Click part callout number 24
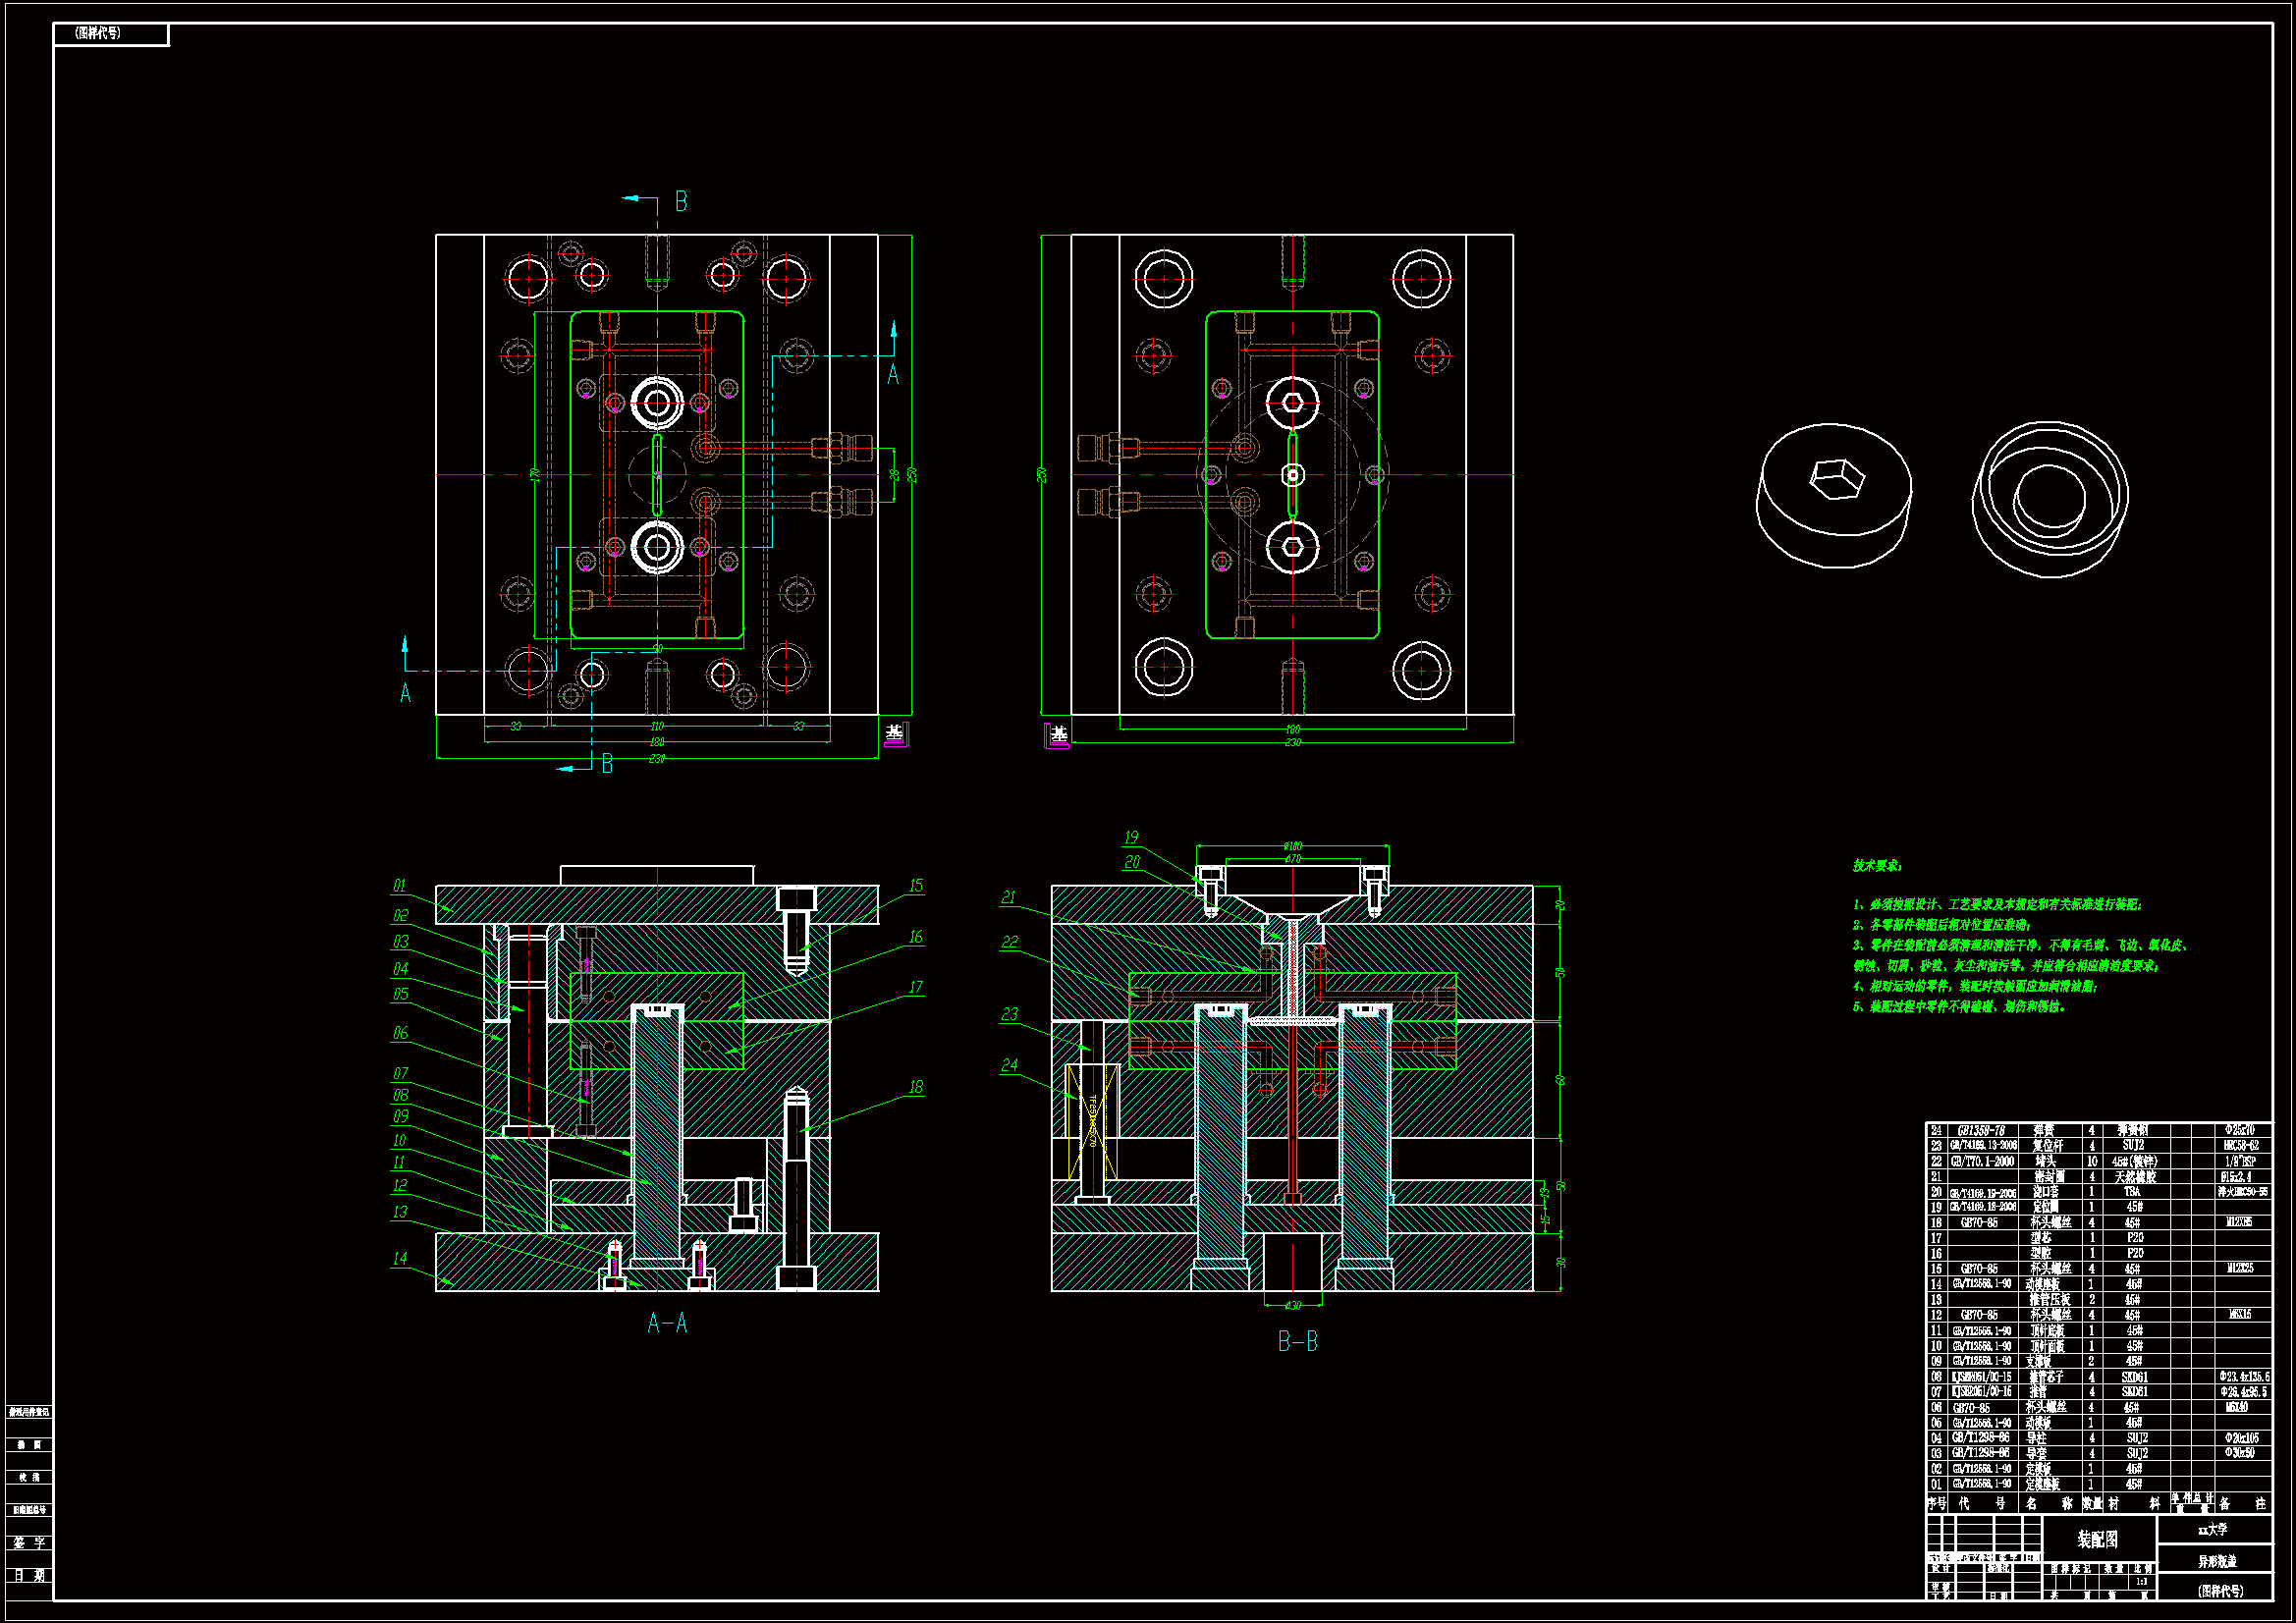This screenshot has height=1623, width=2296. tap(1009, 1065)
